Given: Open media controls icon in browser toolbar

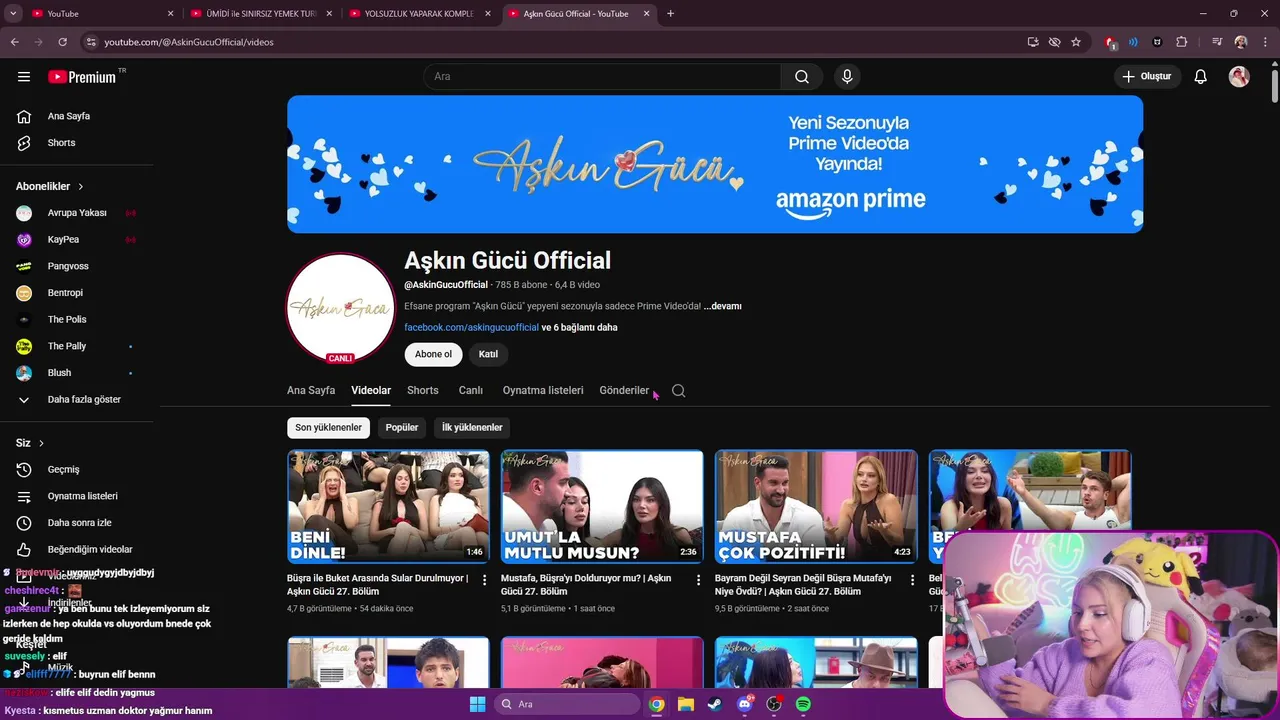Looking at the screenshot, I should coord(1217,42).
